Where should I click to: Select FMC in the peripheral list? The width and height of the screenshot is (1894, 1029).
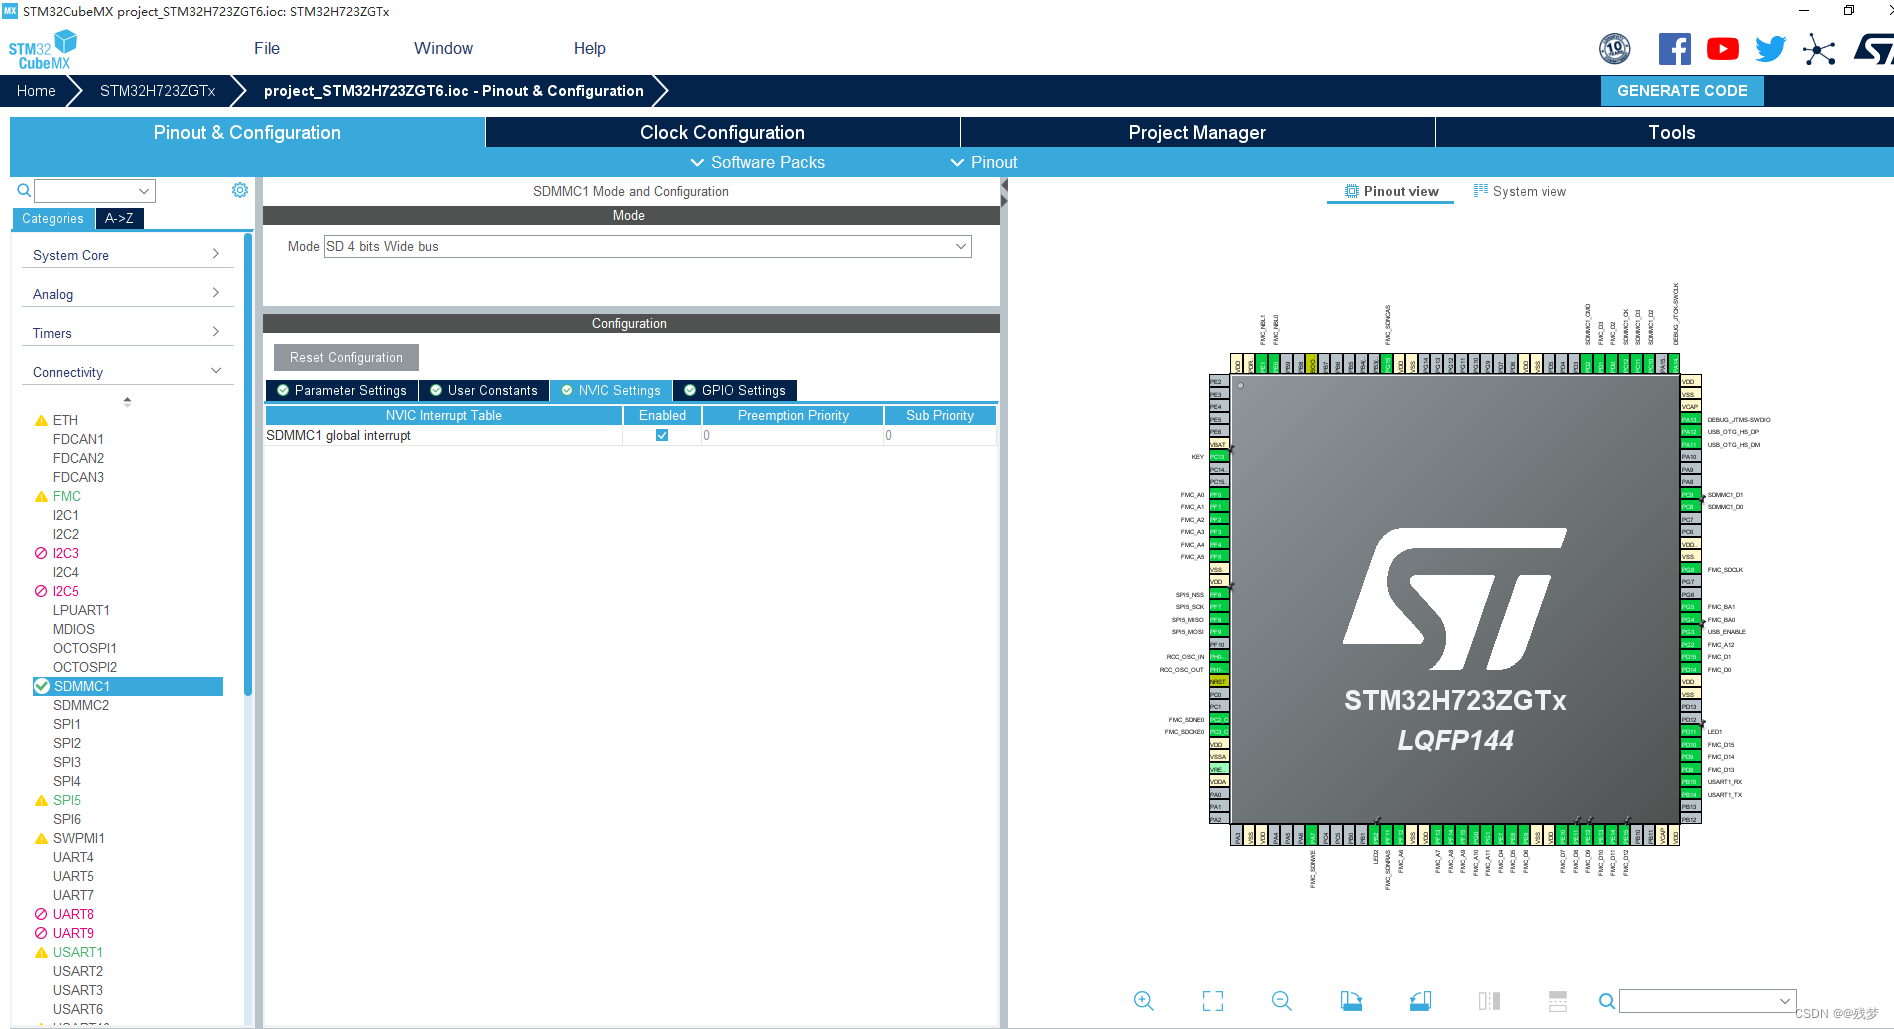coord(67,496)
